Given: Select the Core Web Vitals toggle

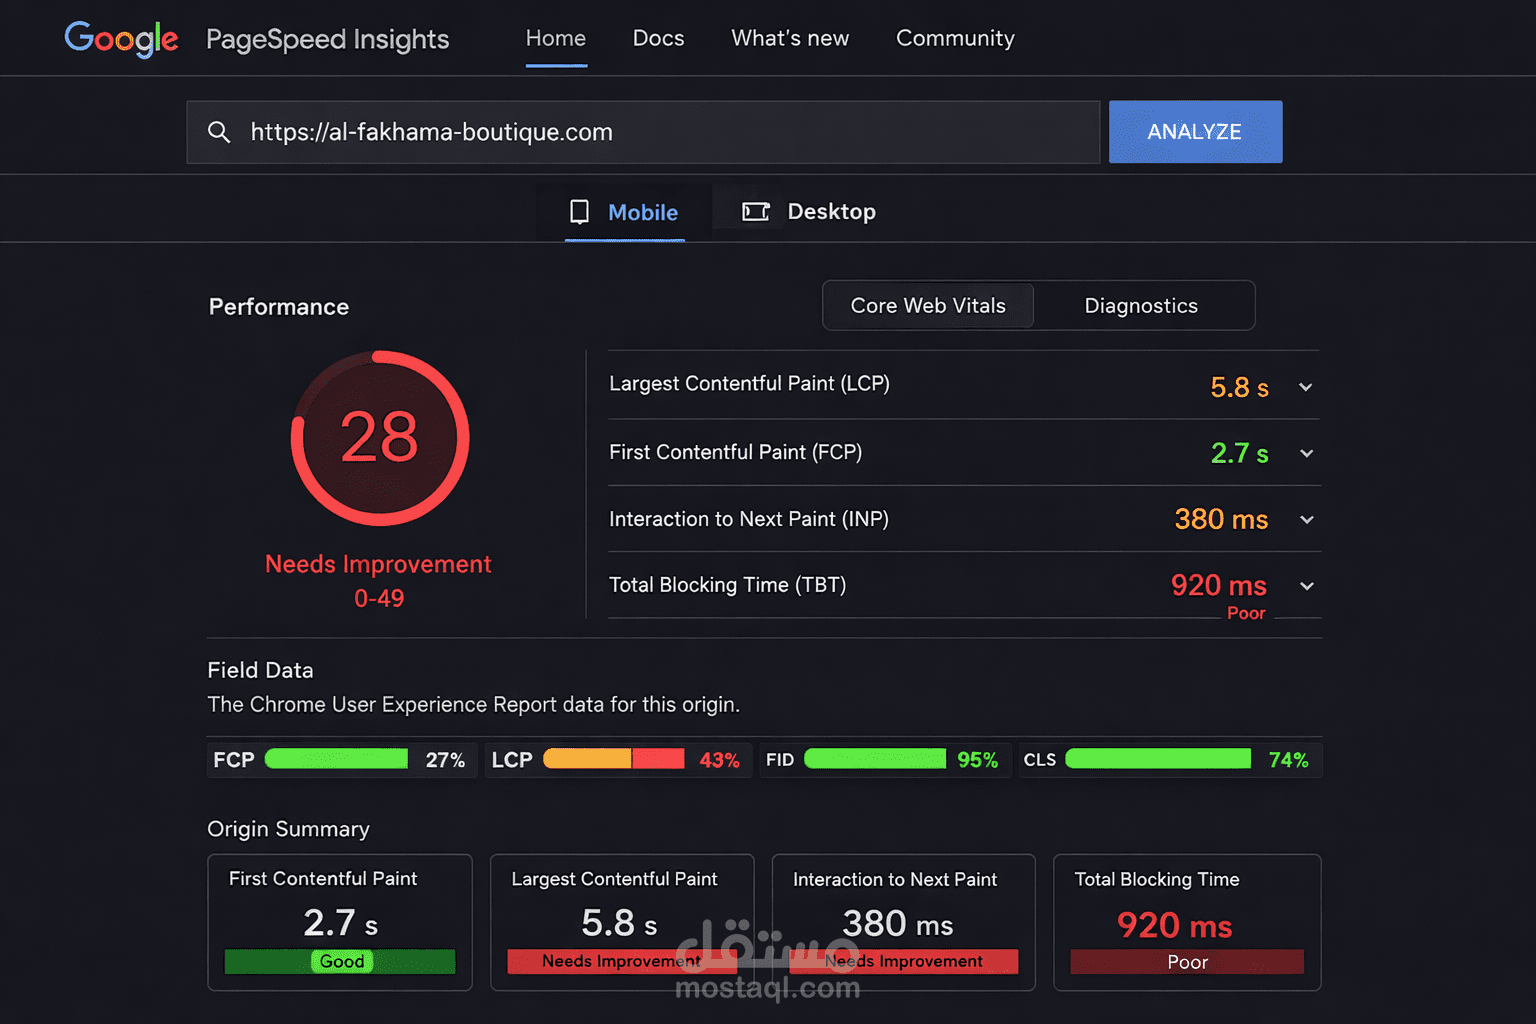Looking at the screenshot, I should (x=928, y=306).
